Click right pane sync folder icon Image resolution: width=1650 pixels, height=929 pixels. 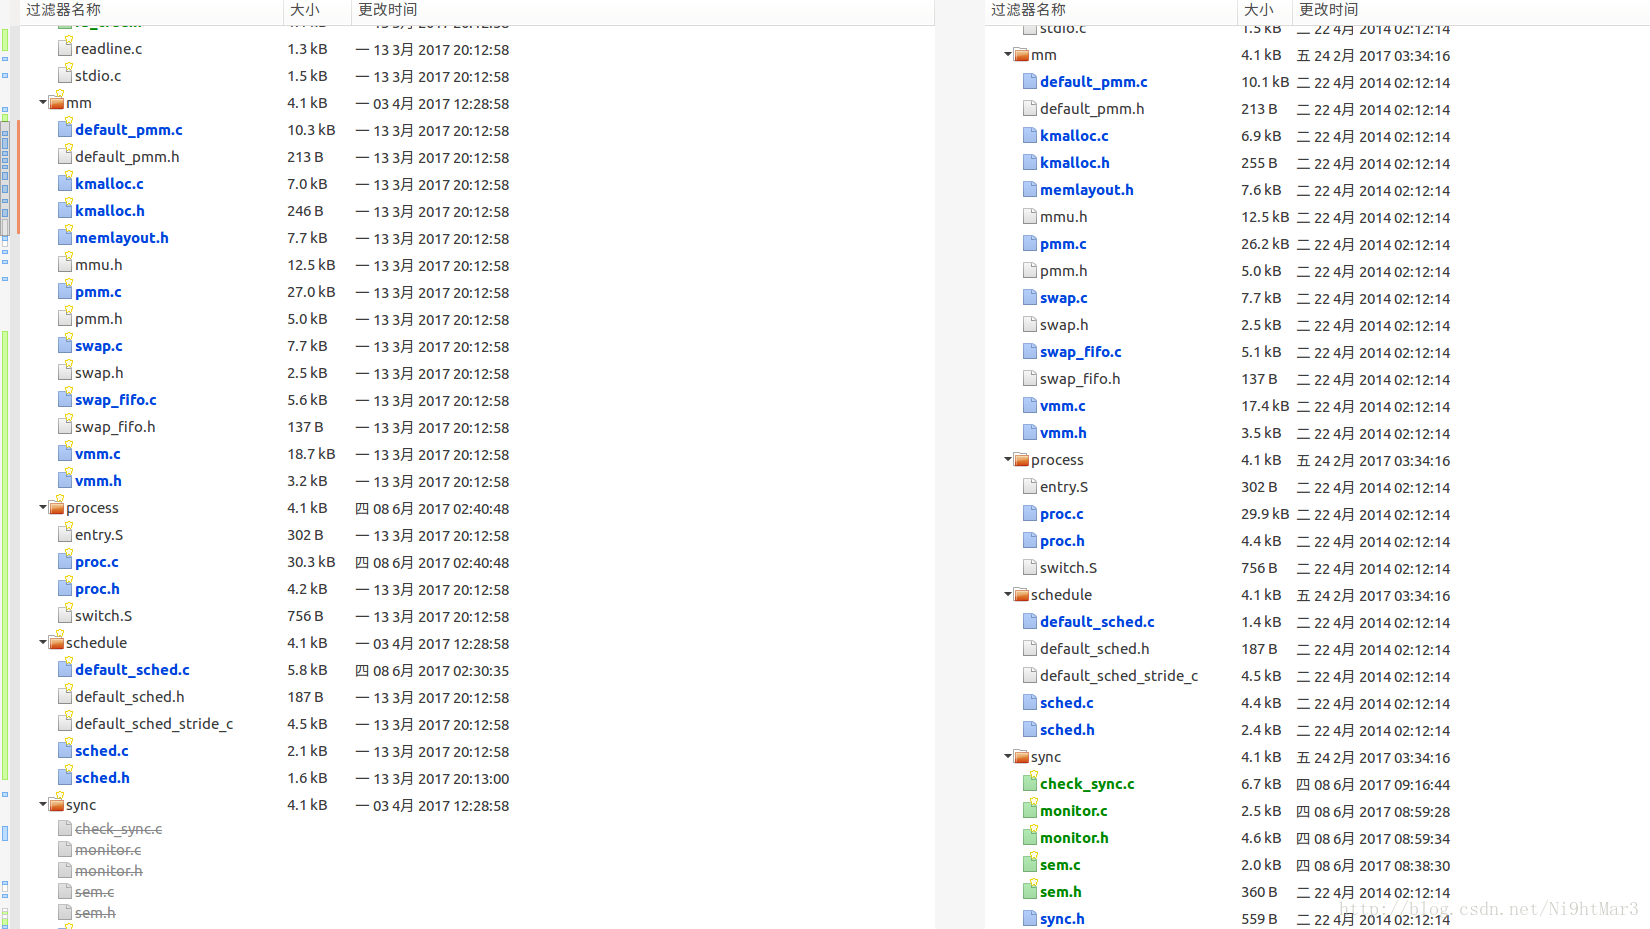[x=1021, y=756]
